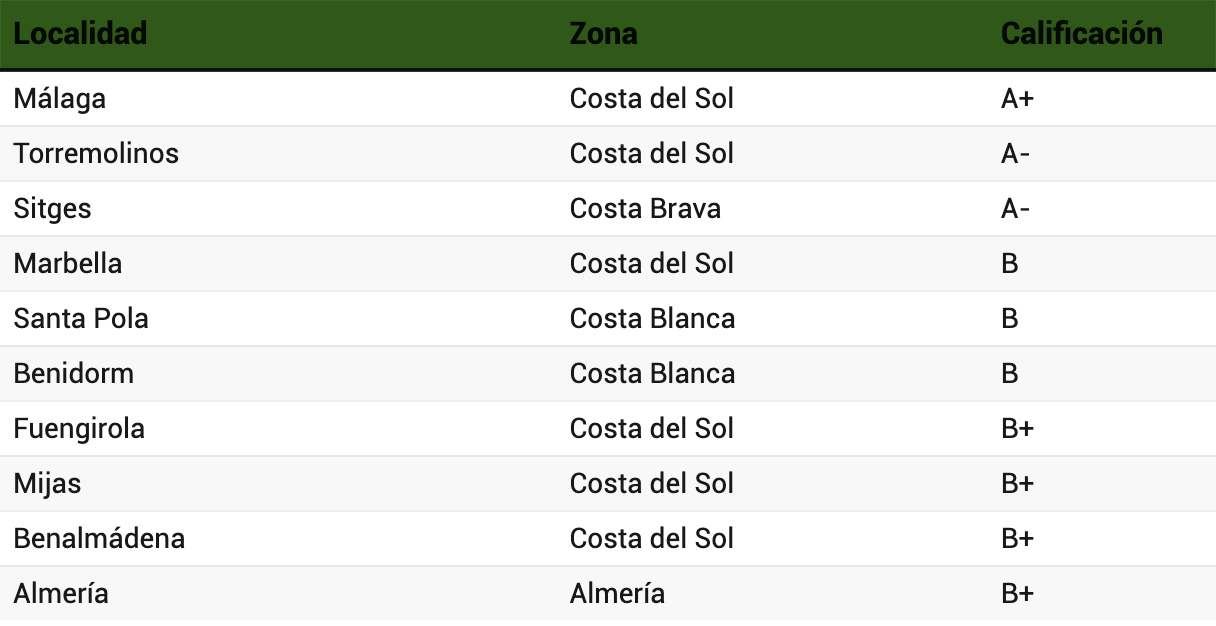Select the A- rating for Torremolinos
The width and height of the screenshot is (1216, 626).
(1015, 154)
